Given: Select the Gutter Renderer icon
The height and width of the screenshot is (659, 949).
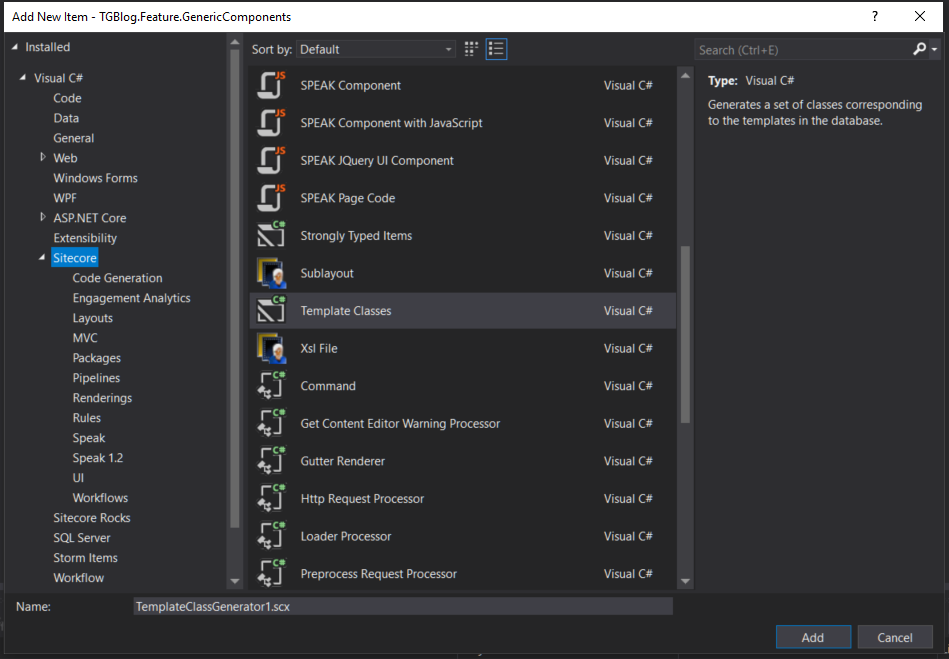Looking at the screenshot, I should pos(271,461).
